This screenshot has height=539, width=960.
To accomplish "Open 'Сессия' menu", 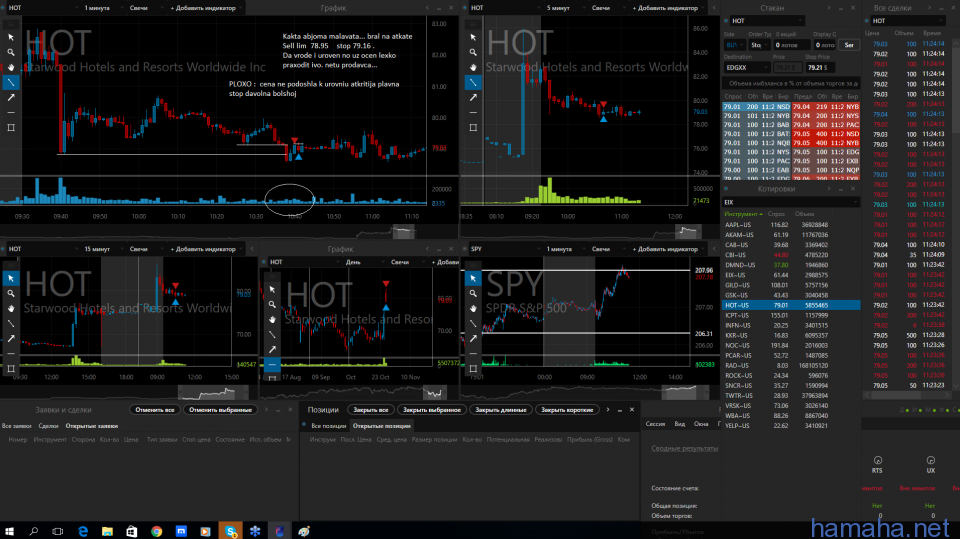I will click(x=655, y=424).
